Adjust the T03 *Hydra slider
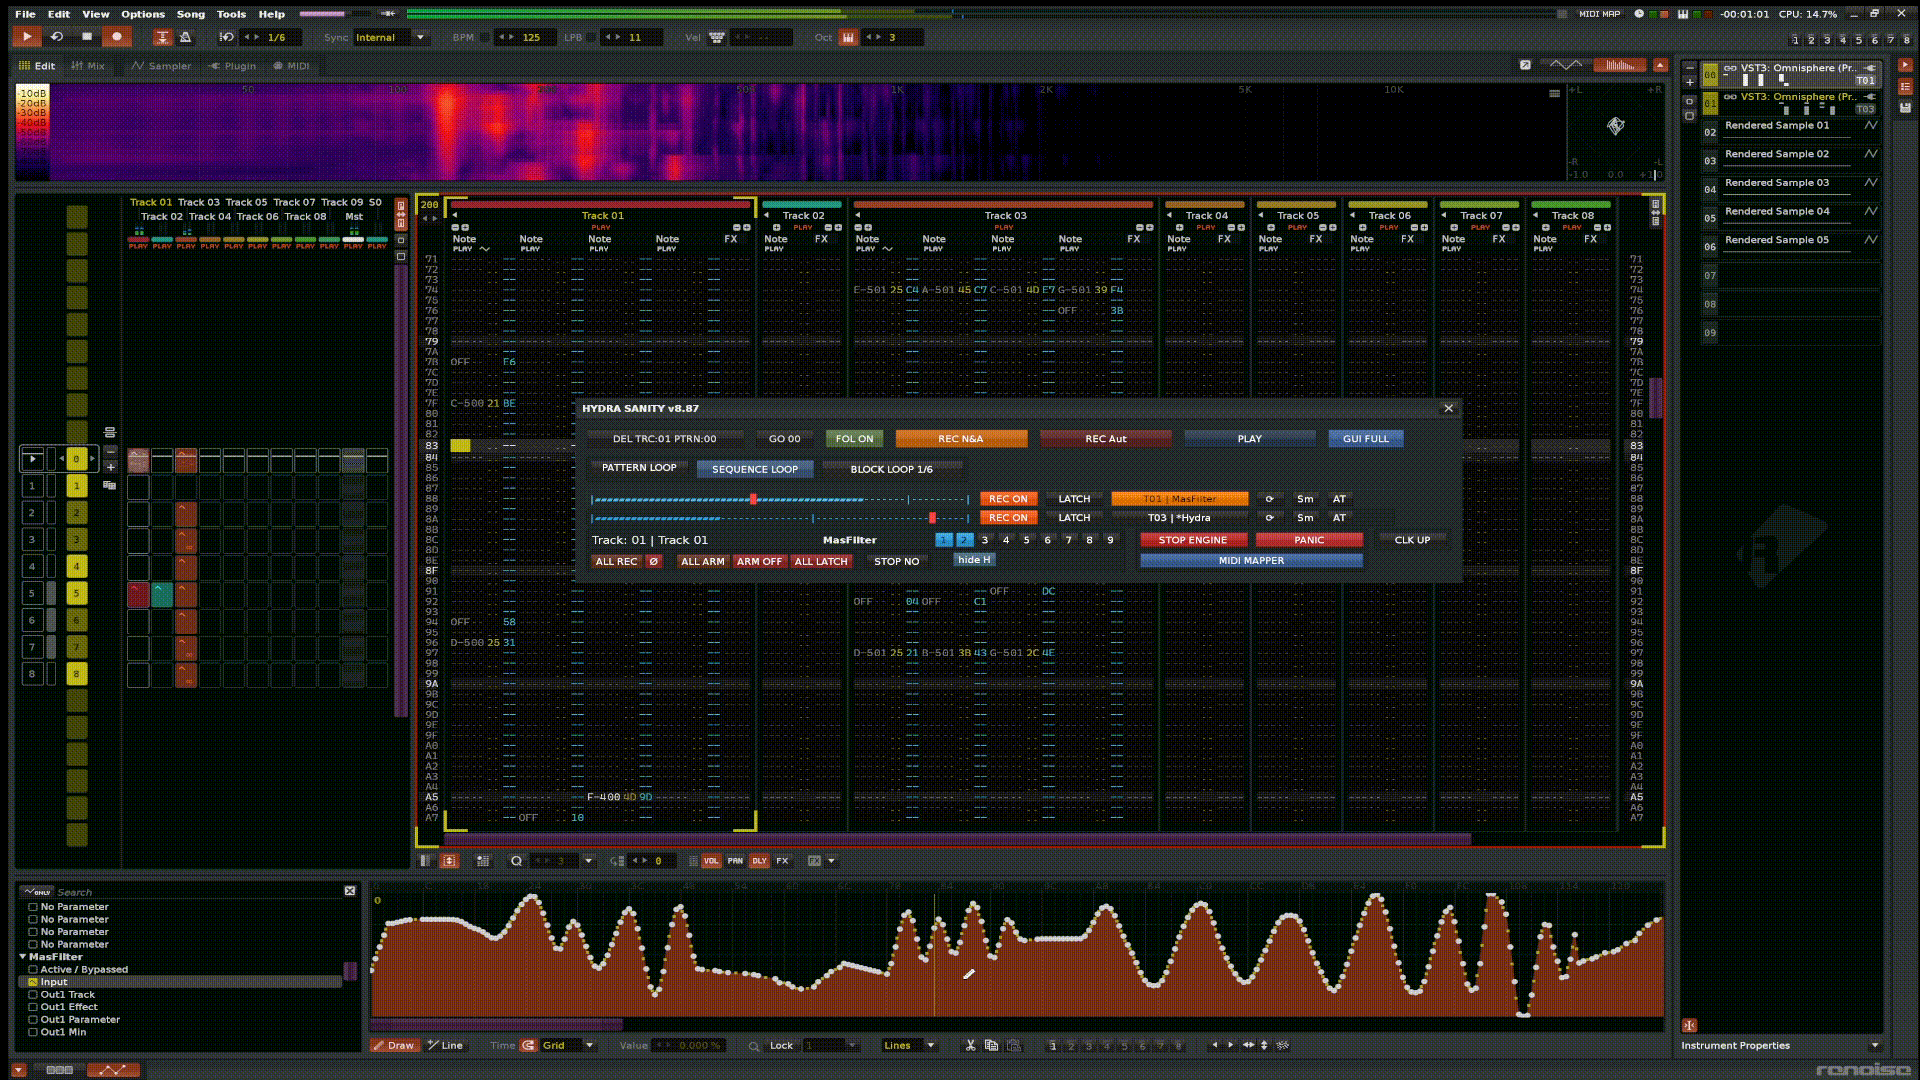1920x1080 pixels. (x=780, y=518)
